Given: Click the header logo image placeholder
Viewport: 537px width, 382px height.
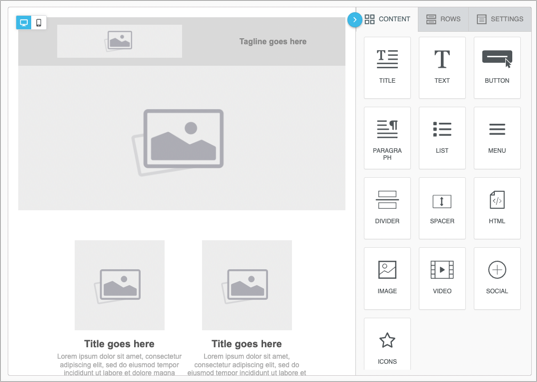Looking at the screenshot, I should tap(120, 41).
